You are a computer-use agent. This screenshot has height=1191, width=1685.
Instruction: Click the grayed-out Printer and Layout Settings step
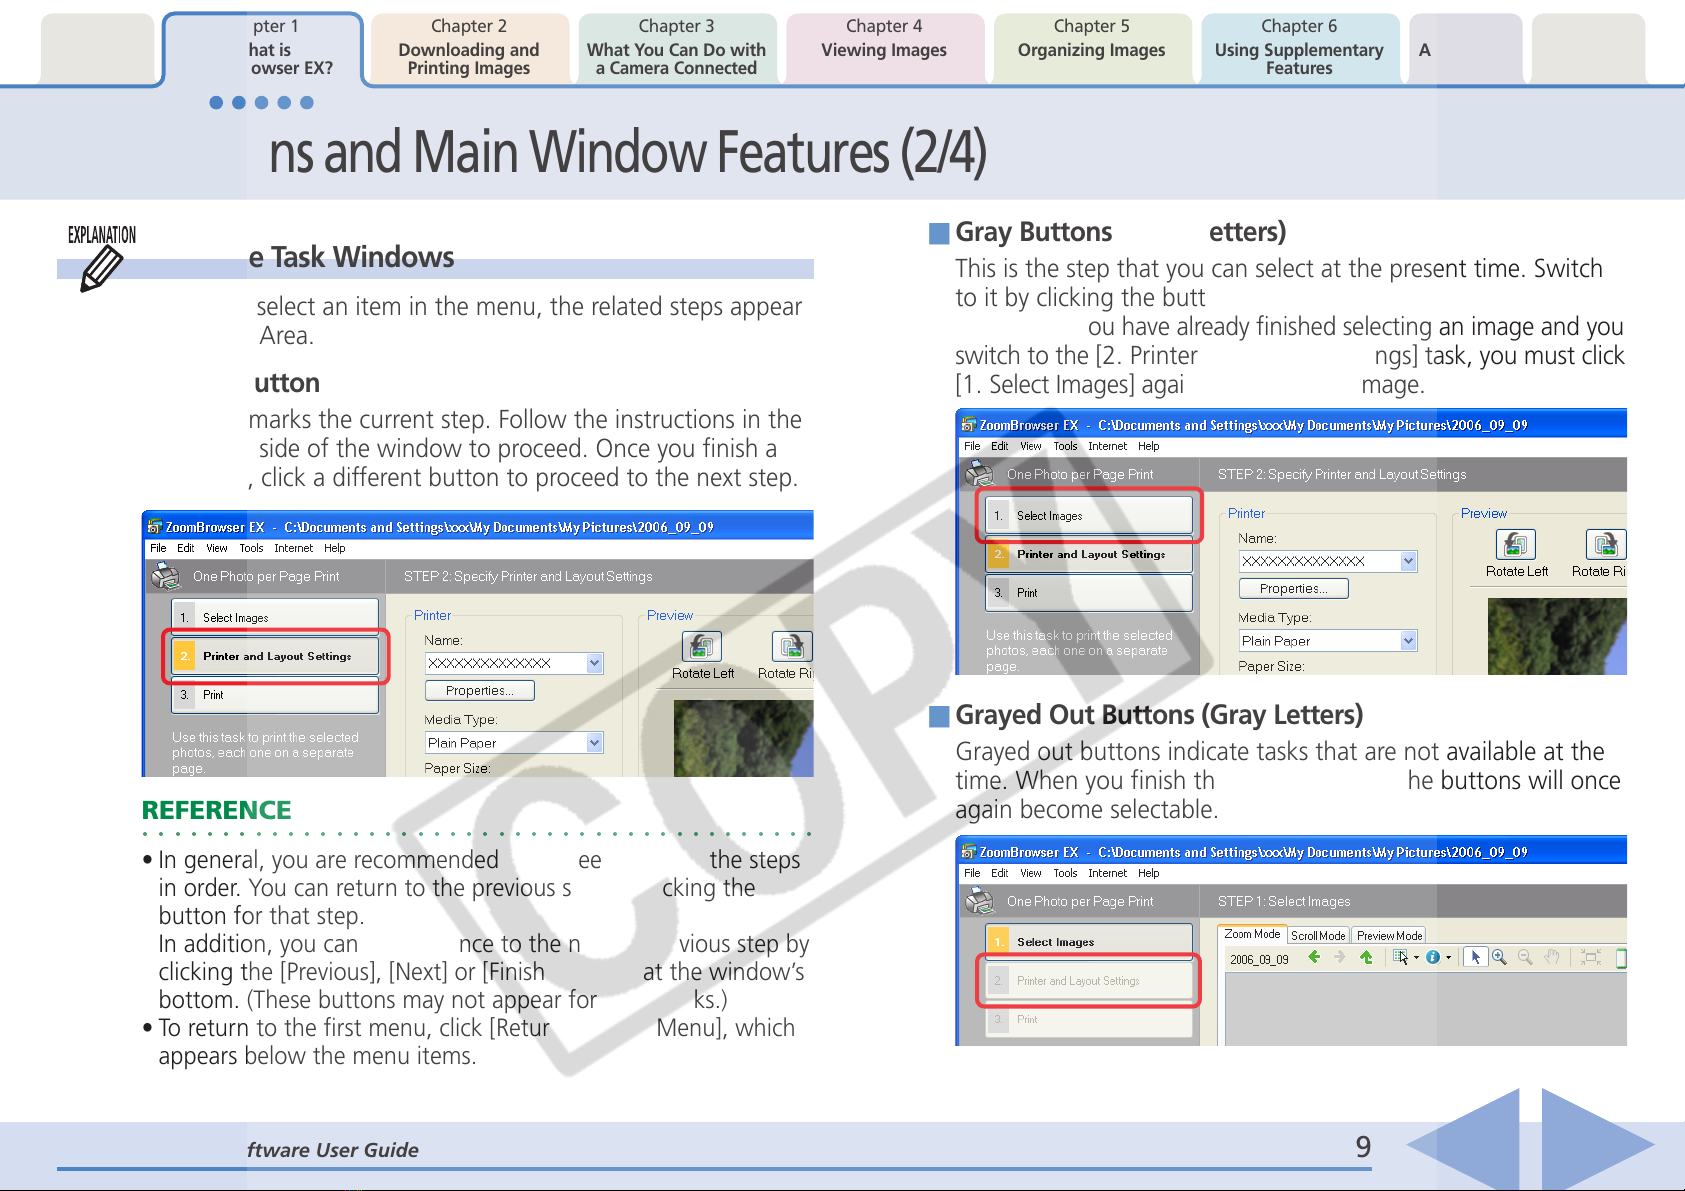click(x=1088, y=981)
